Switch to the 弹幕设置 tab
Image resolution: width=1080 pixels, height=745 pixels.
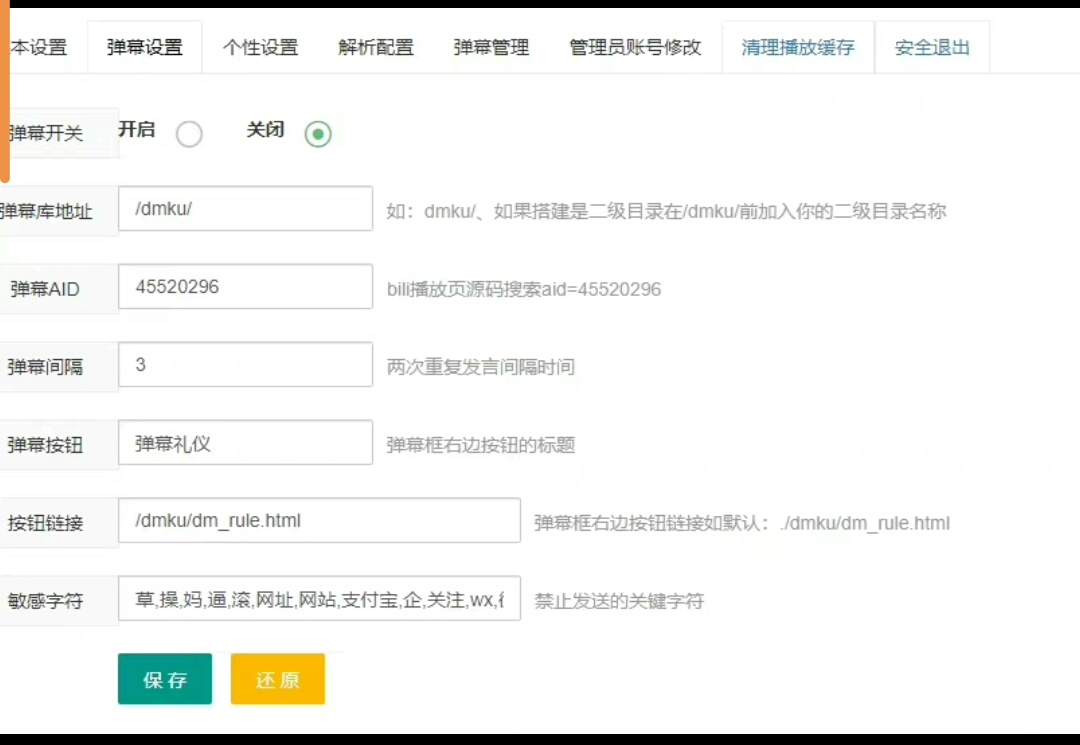pos(145,48)
